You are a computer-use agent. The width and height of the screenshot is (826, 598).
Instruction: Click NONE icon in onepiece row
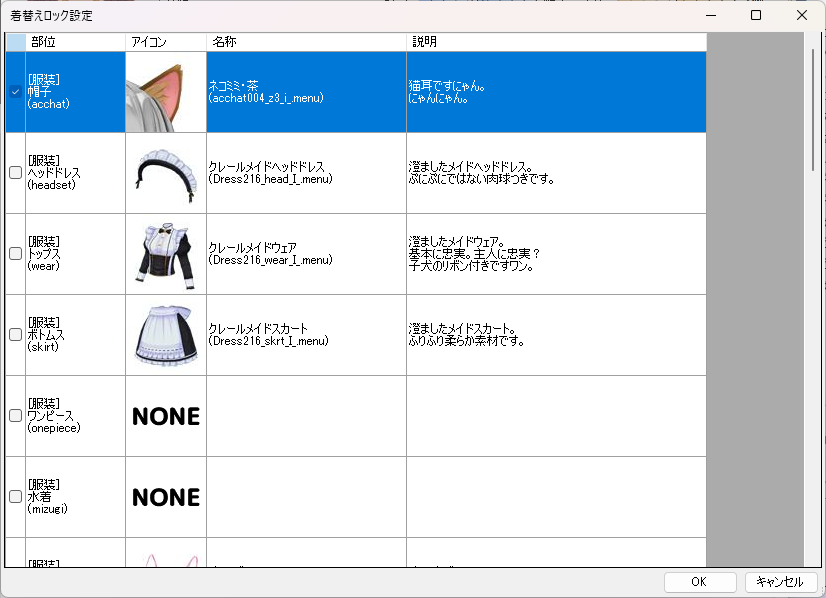165,416
